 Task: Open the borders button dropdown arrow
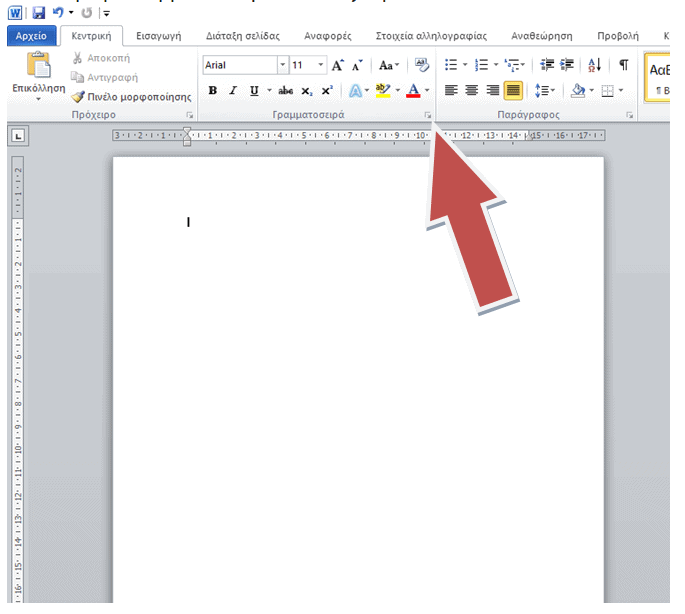pyautogui.click(x=620, y=90)
